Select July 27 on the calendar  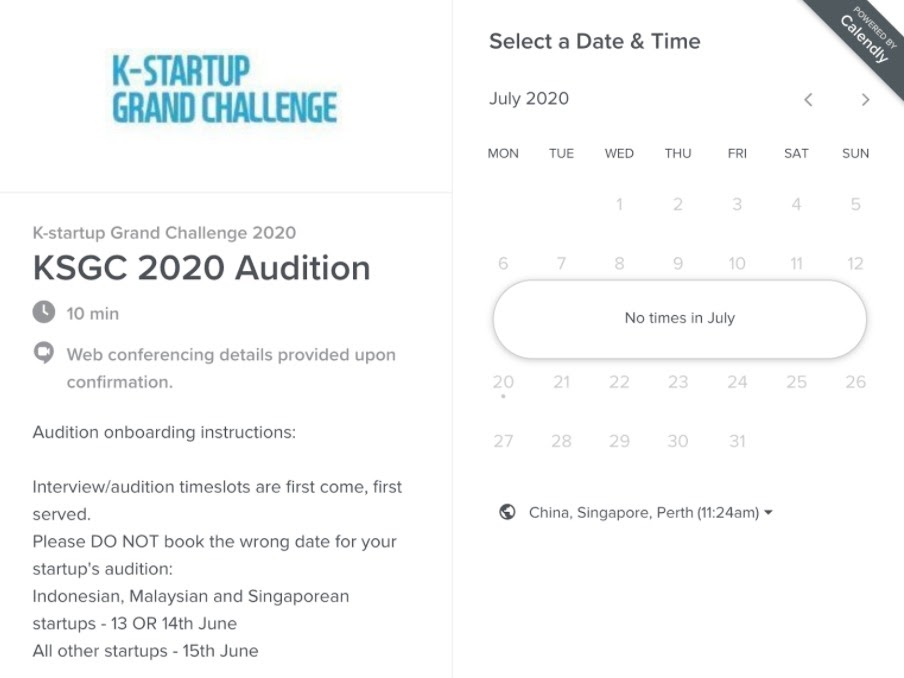tap(503, 441)
